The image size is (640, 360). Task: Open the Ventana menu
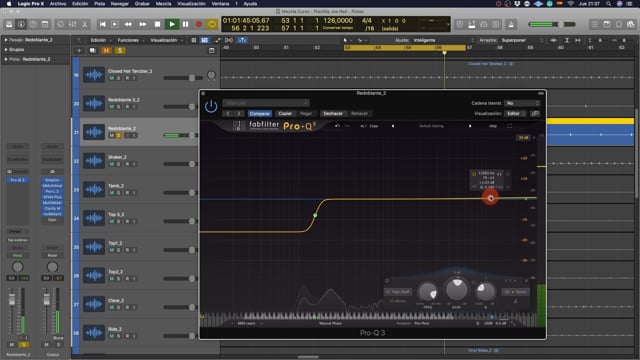(x=220, y=4)
